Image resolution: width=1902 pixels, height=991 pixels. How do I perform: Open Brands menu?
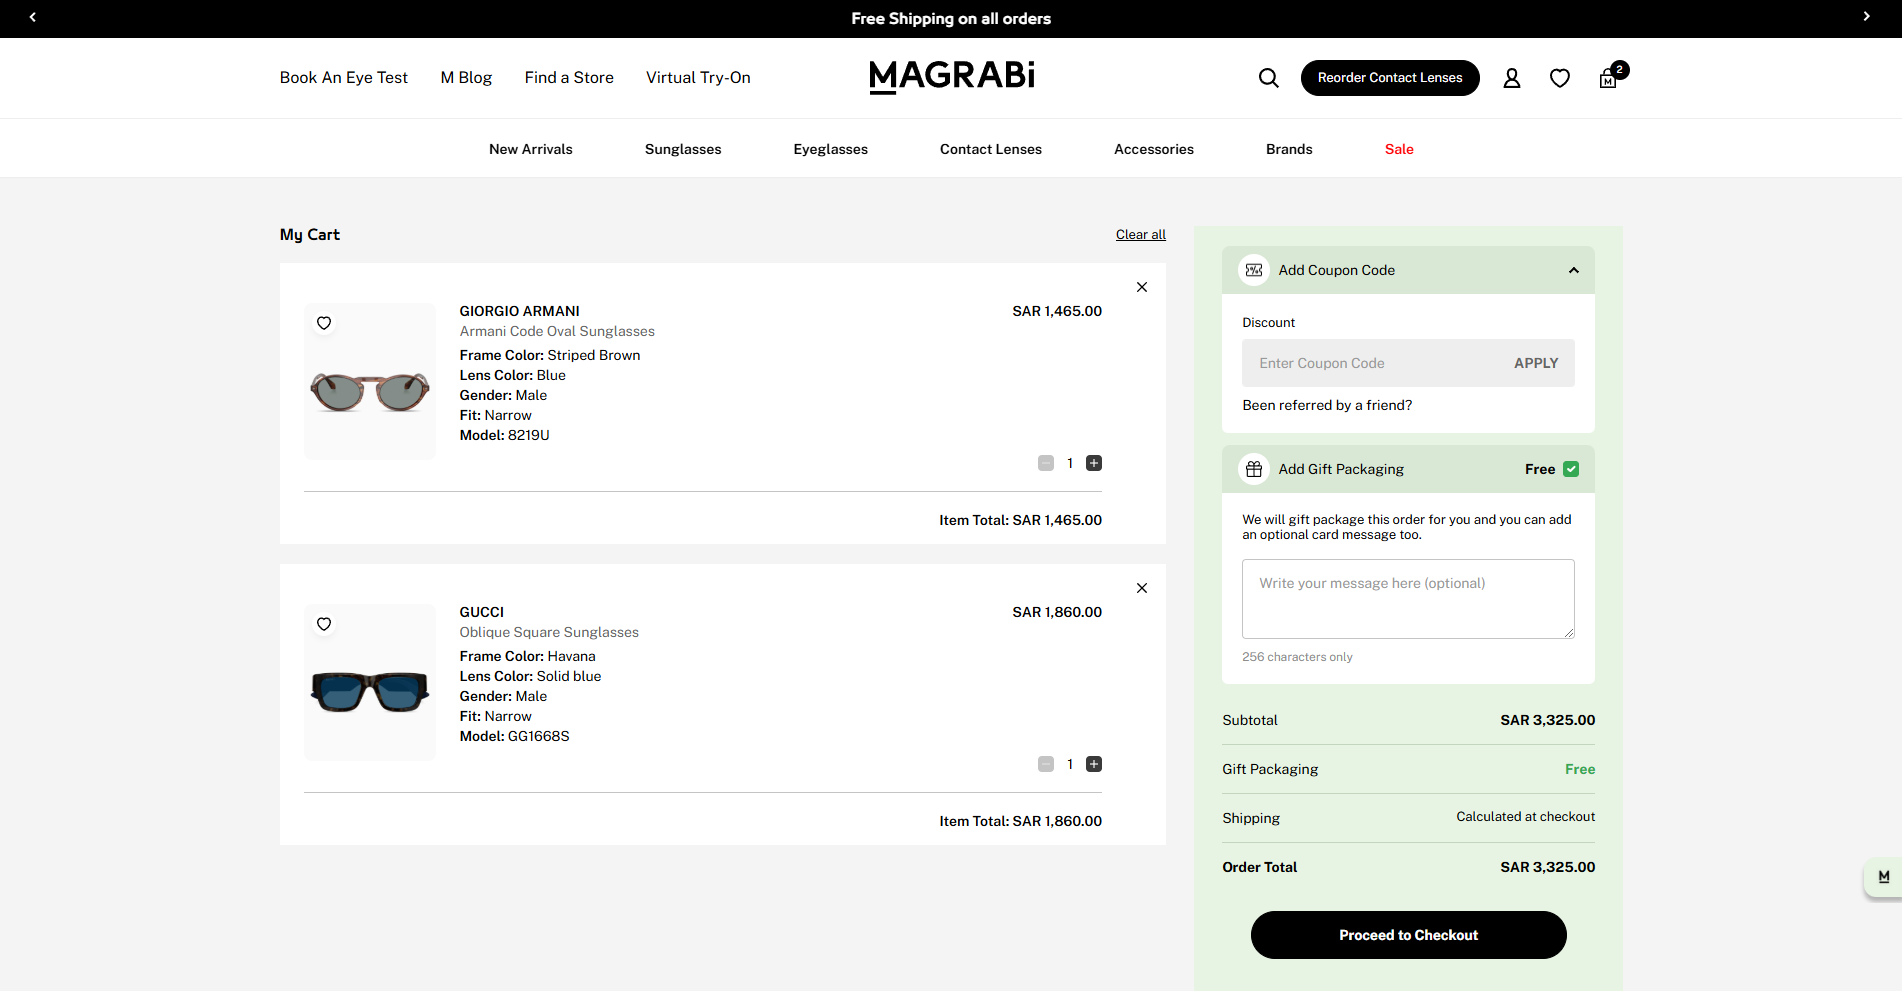coord(1289,149)
